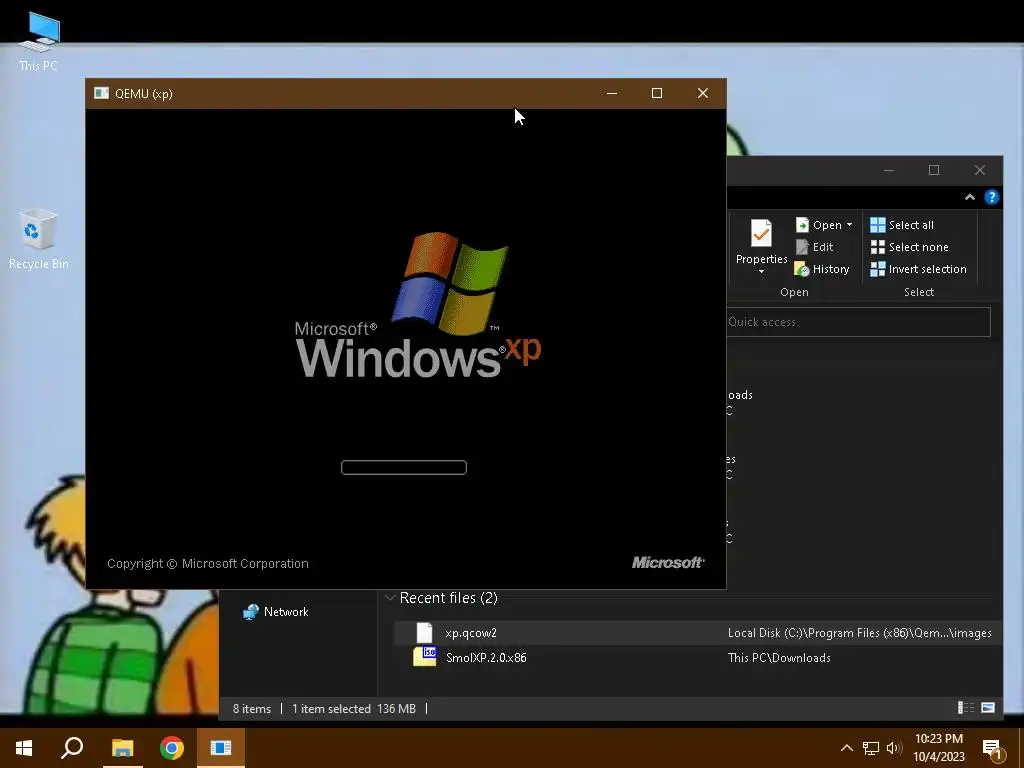Click the Quick access search field
The width and height of the screenshot is (1024, 768).
click(x=858, y=322)
